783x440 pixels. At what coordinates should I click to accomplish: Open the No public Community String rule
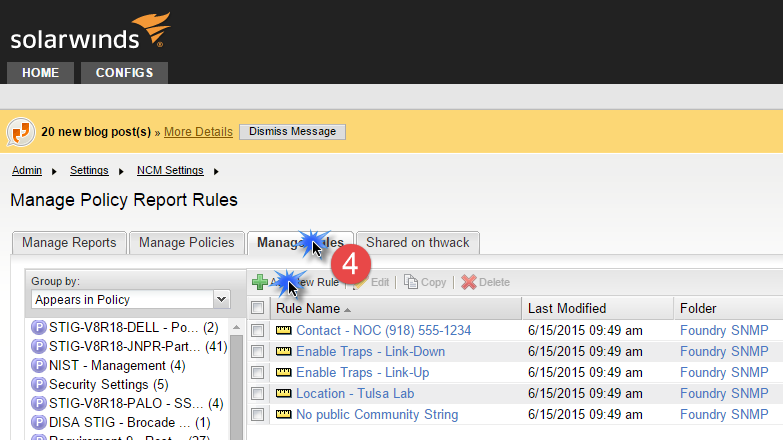tap(377, 415)
